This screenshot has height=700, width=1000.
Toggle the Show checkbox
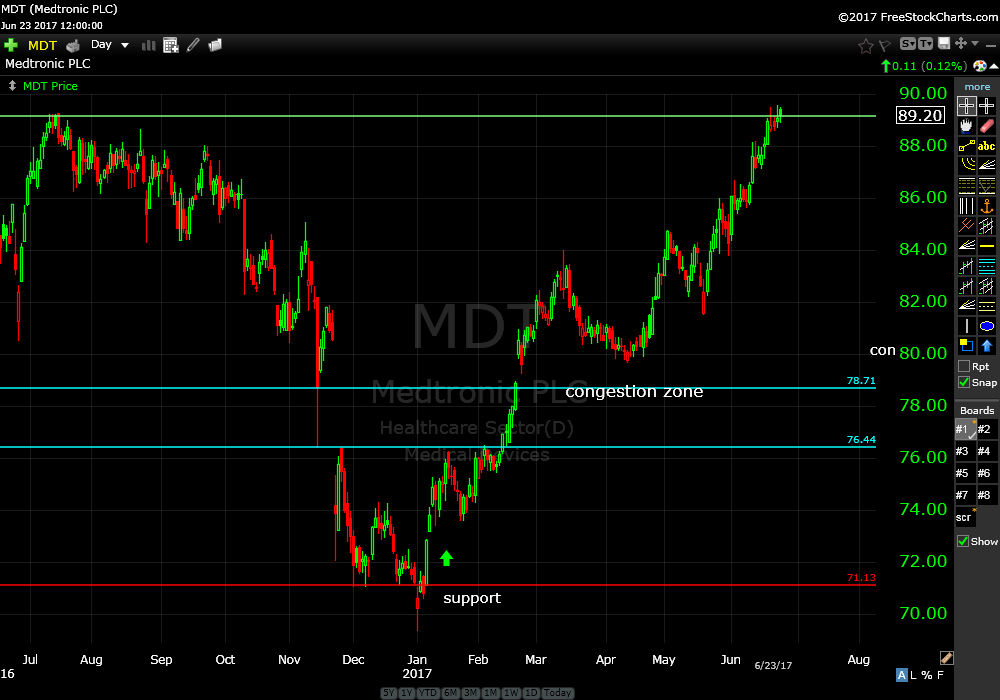964,541
